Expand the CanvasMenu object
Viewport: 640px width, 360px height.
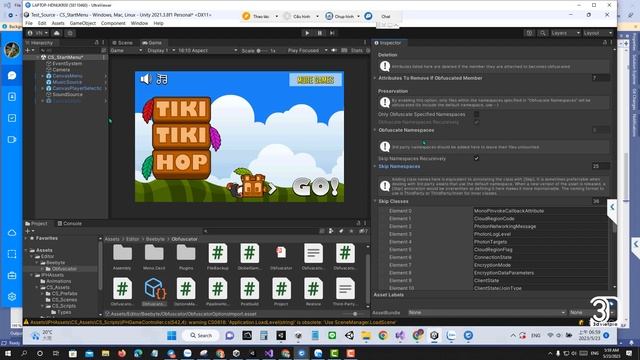42,76
